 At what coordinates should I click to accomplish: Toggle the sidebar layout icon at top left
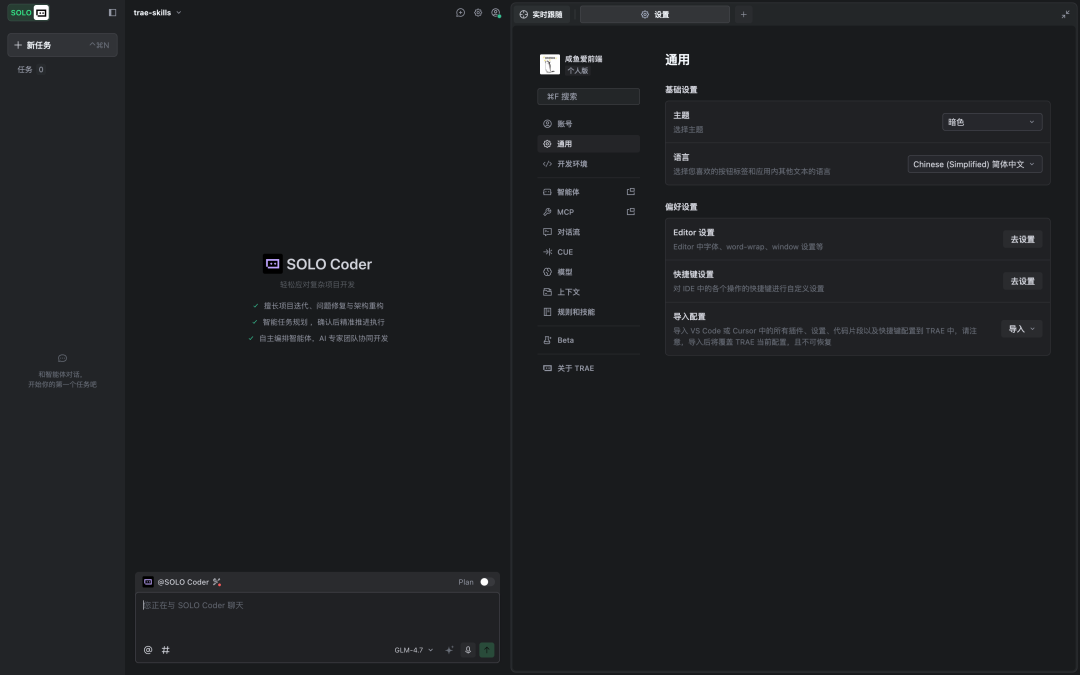tap(111, 12)
